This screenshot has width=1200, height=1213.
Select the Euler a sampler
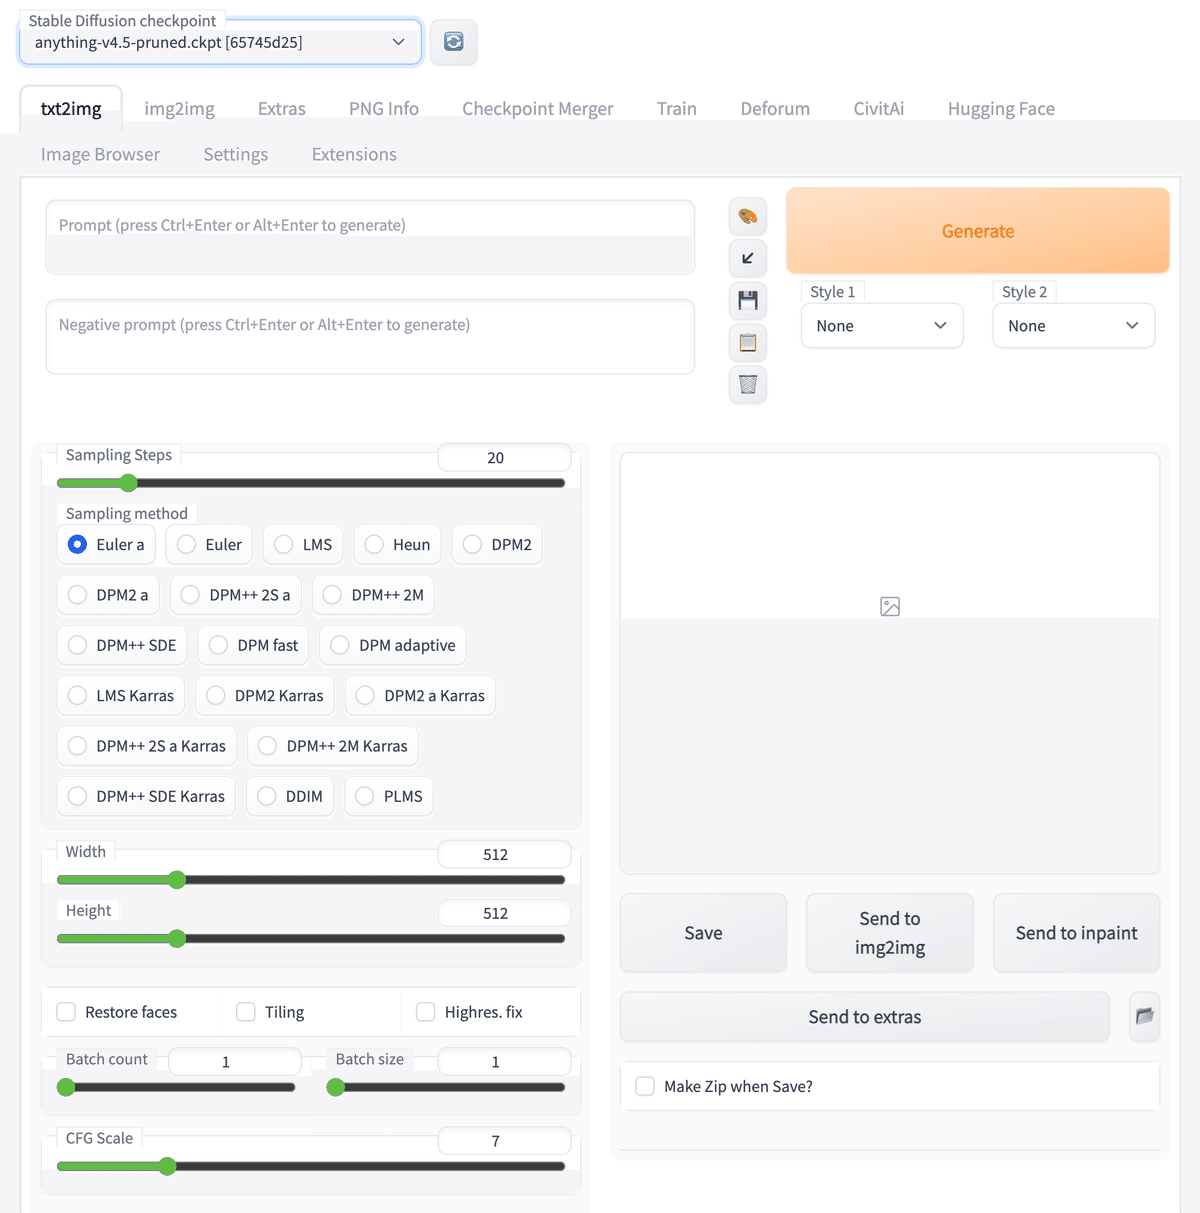[x=106, y=545]
